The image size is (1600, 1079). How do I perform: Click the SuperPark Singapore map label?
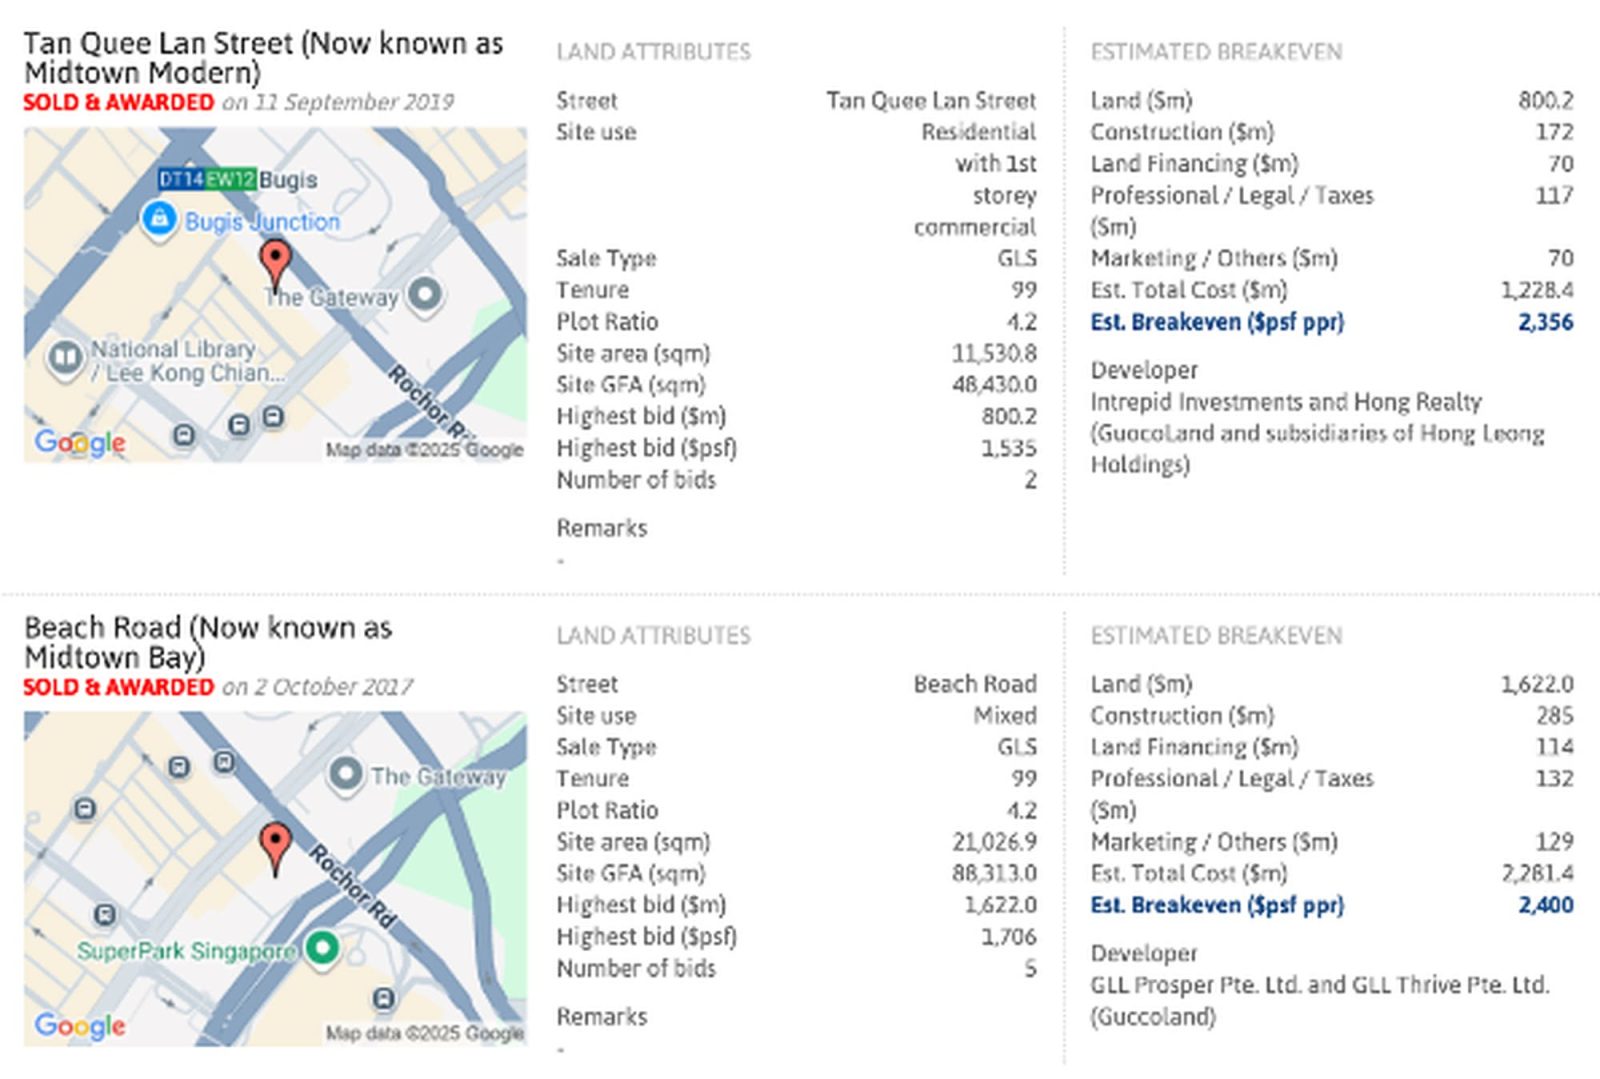pyautogui.click(x=187, y=951)
